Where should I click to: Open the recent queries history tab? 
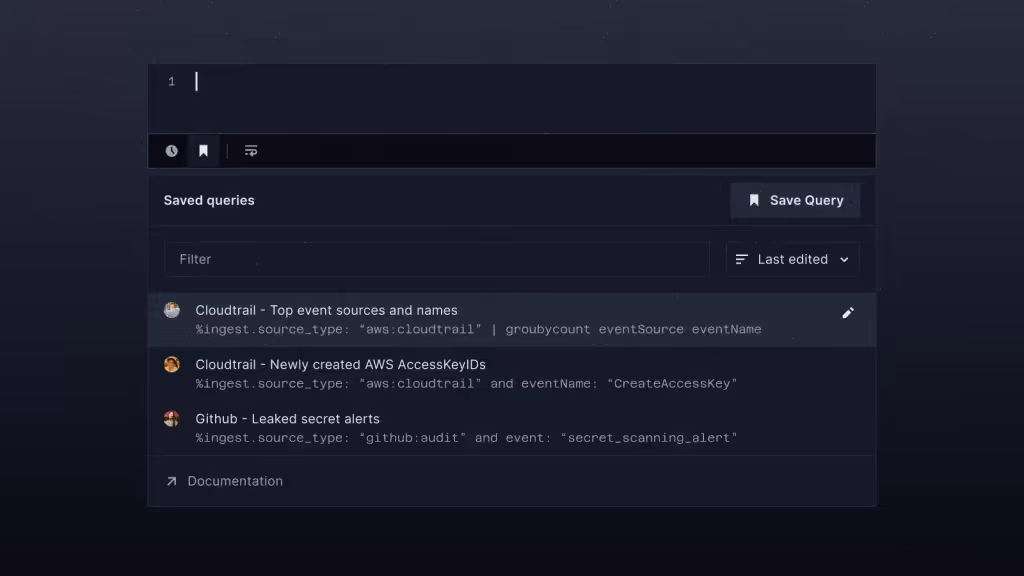point(171,150)
